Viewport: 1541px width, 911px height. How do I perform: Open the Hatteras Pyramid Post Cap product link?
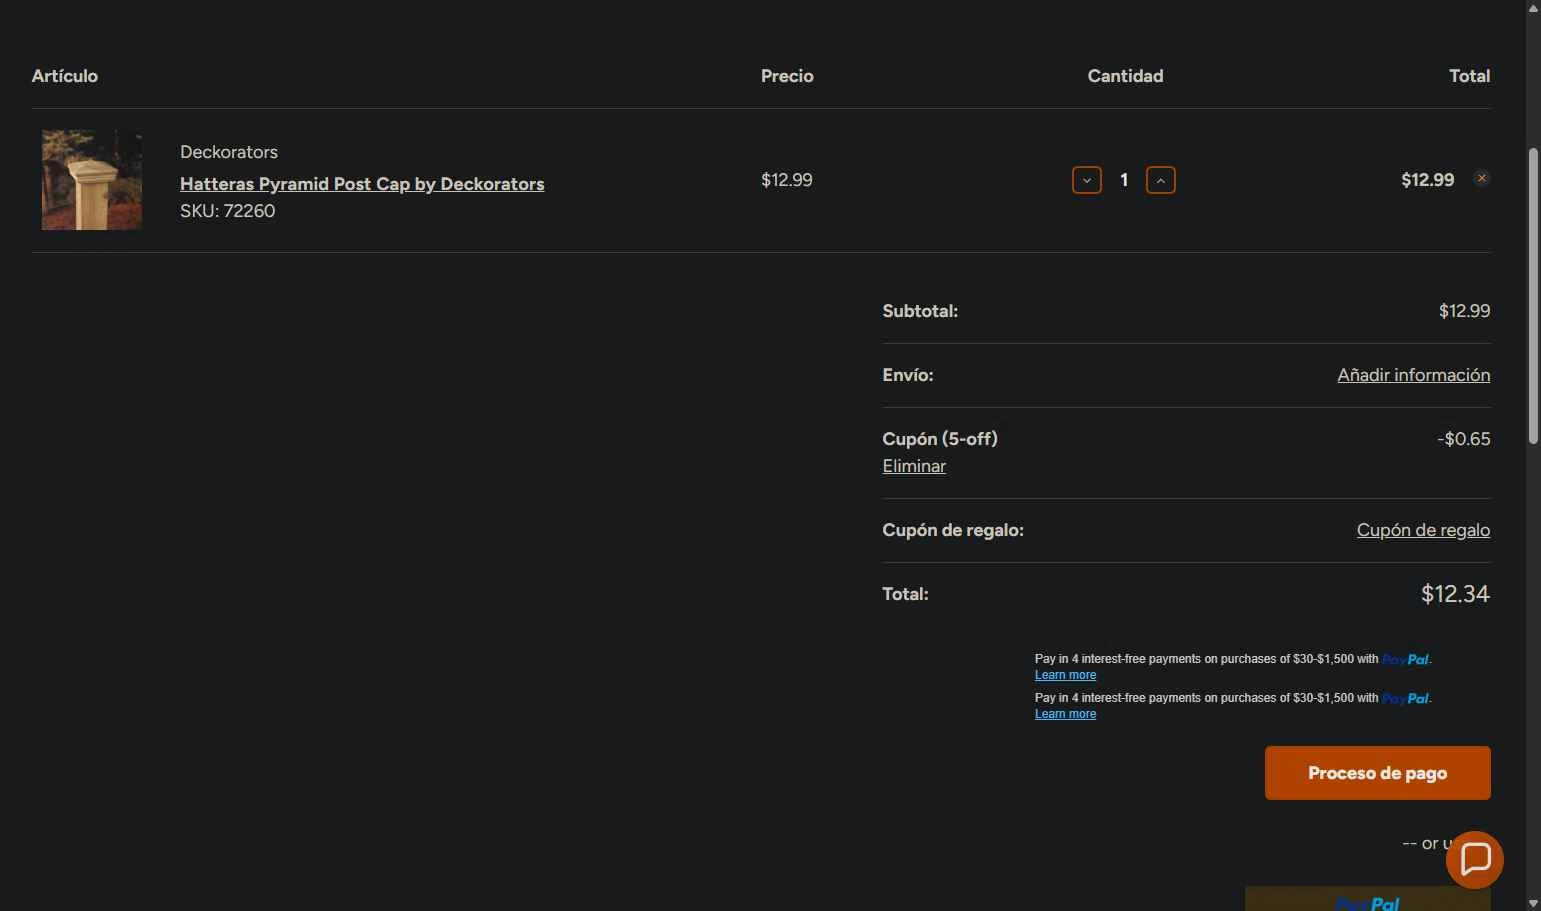pyautogui.click(x=362, y=184)
